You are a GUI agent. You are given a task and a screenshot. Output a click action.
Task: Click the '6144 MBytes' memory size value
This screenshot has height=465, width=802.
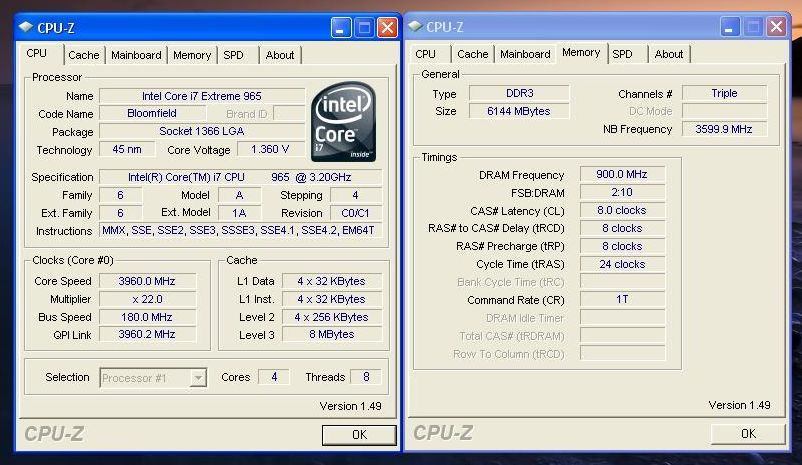[x=519, y=111]
